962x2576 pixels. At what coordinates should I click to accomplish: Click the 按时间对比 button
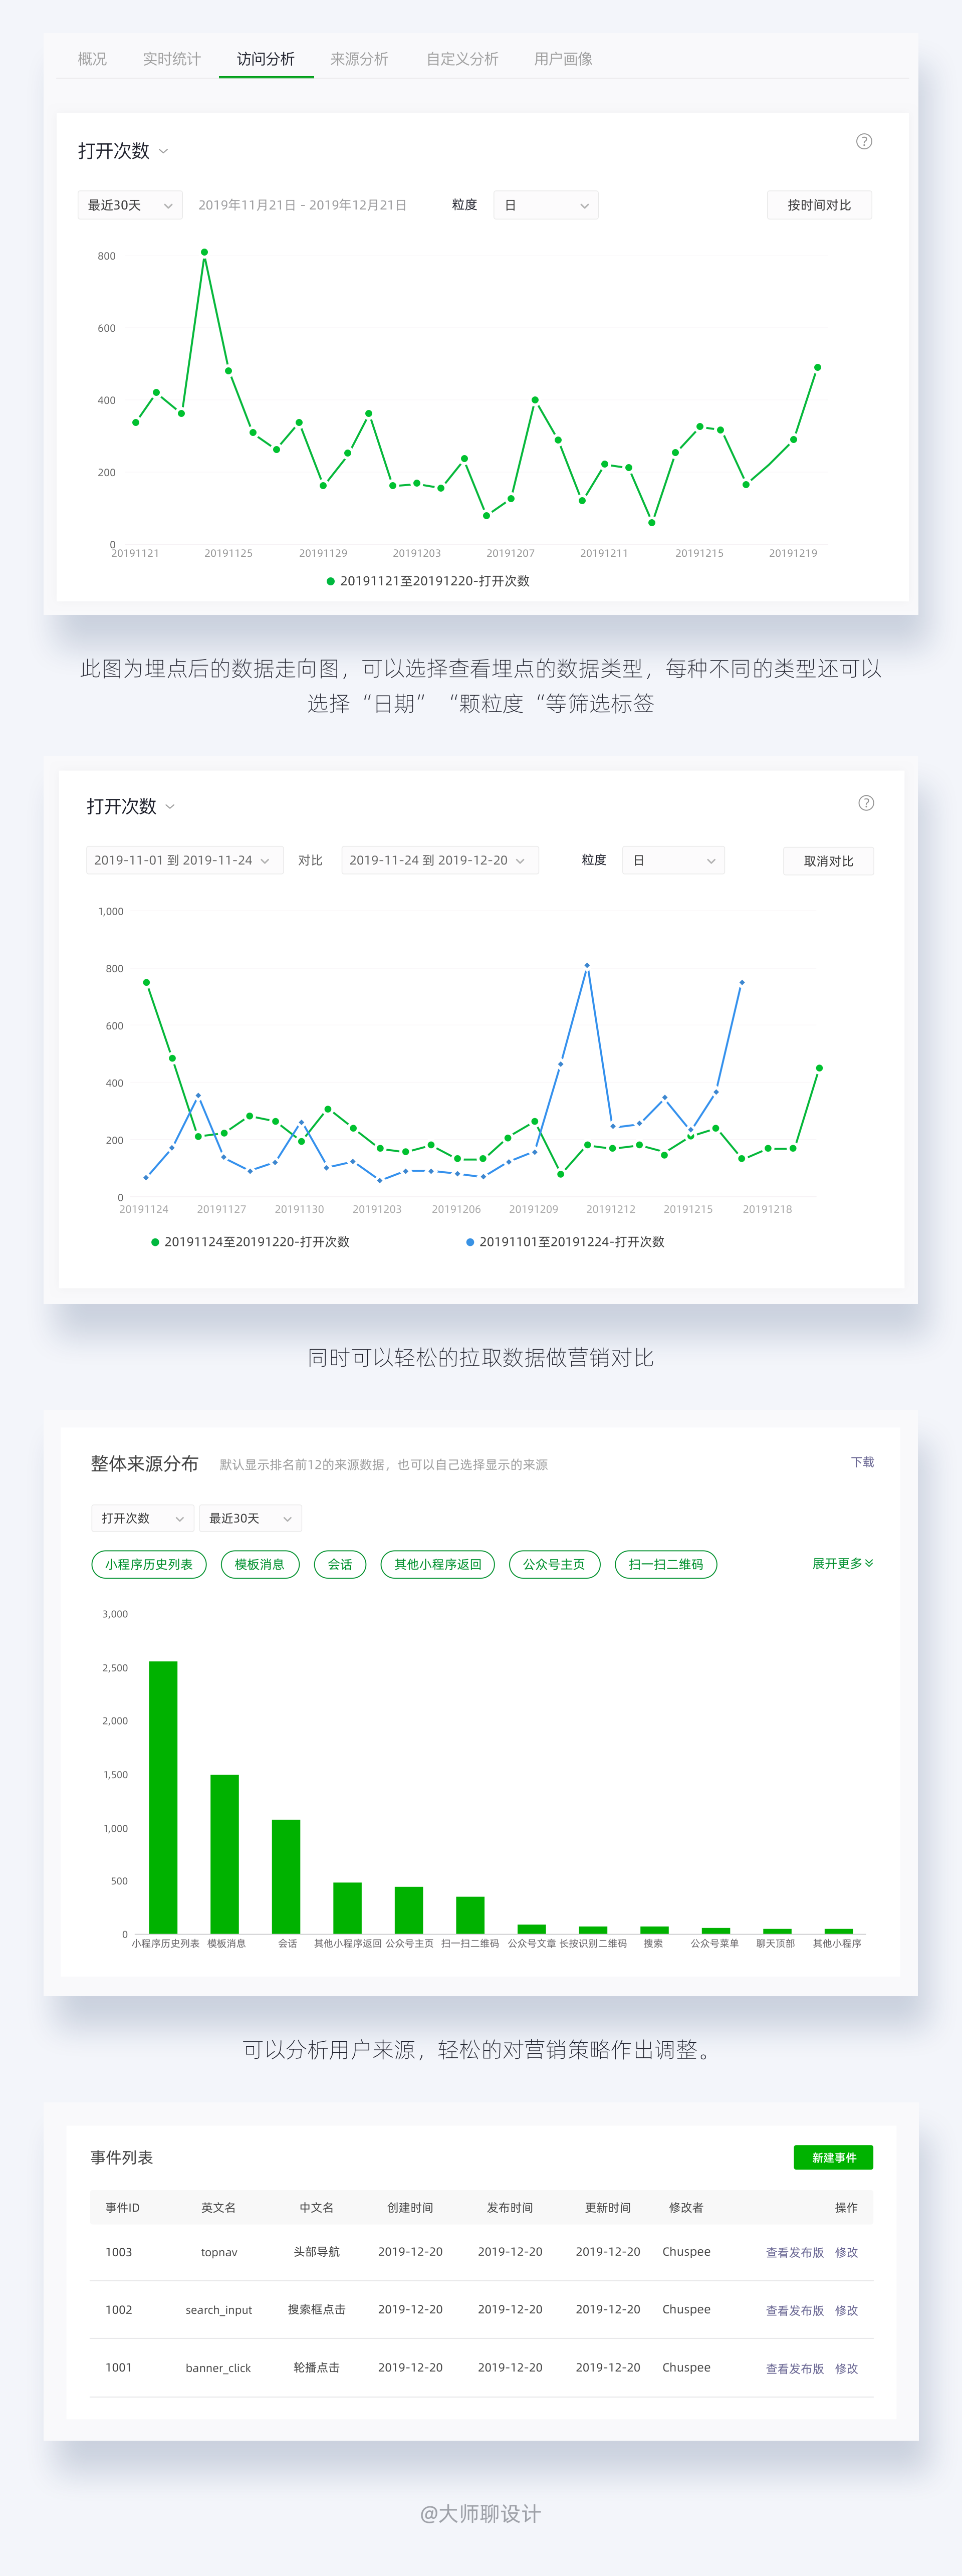819,205
